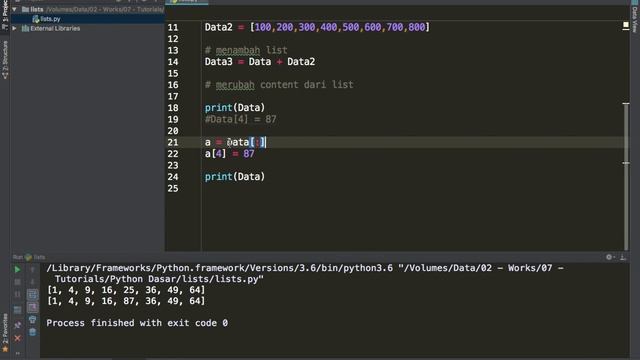This screenshot has height=360, width=640.
Task: Click the Down the stack trace arrow
Action: pyautogui.click(x=33, y=282)
